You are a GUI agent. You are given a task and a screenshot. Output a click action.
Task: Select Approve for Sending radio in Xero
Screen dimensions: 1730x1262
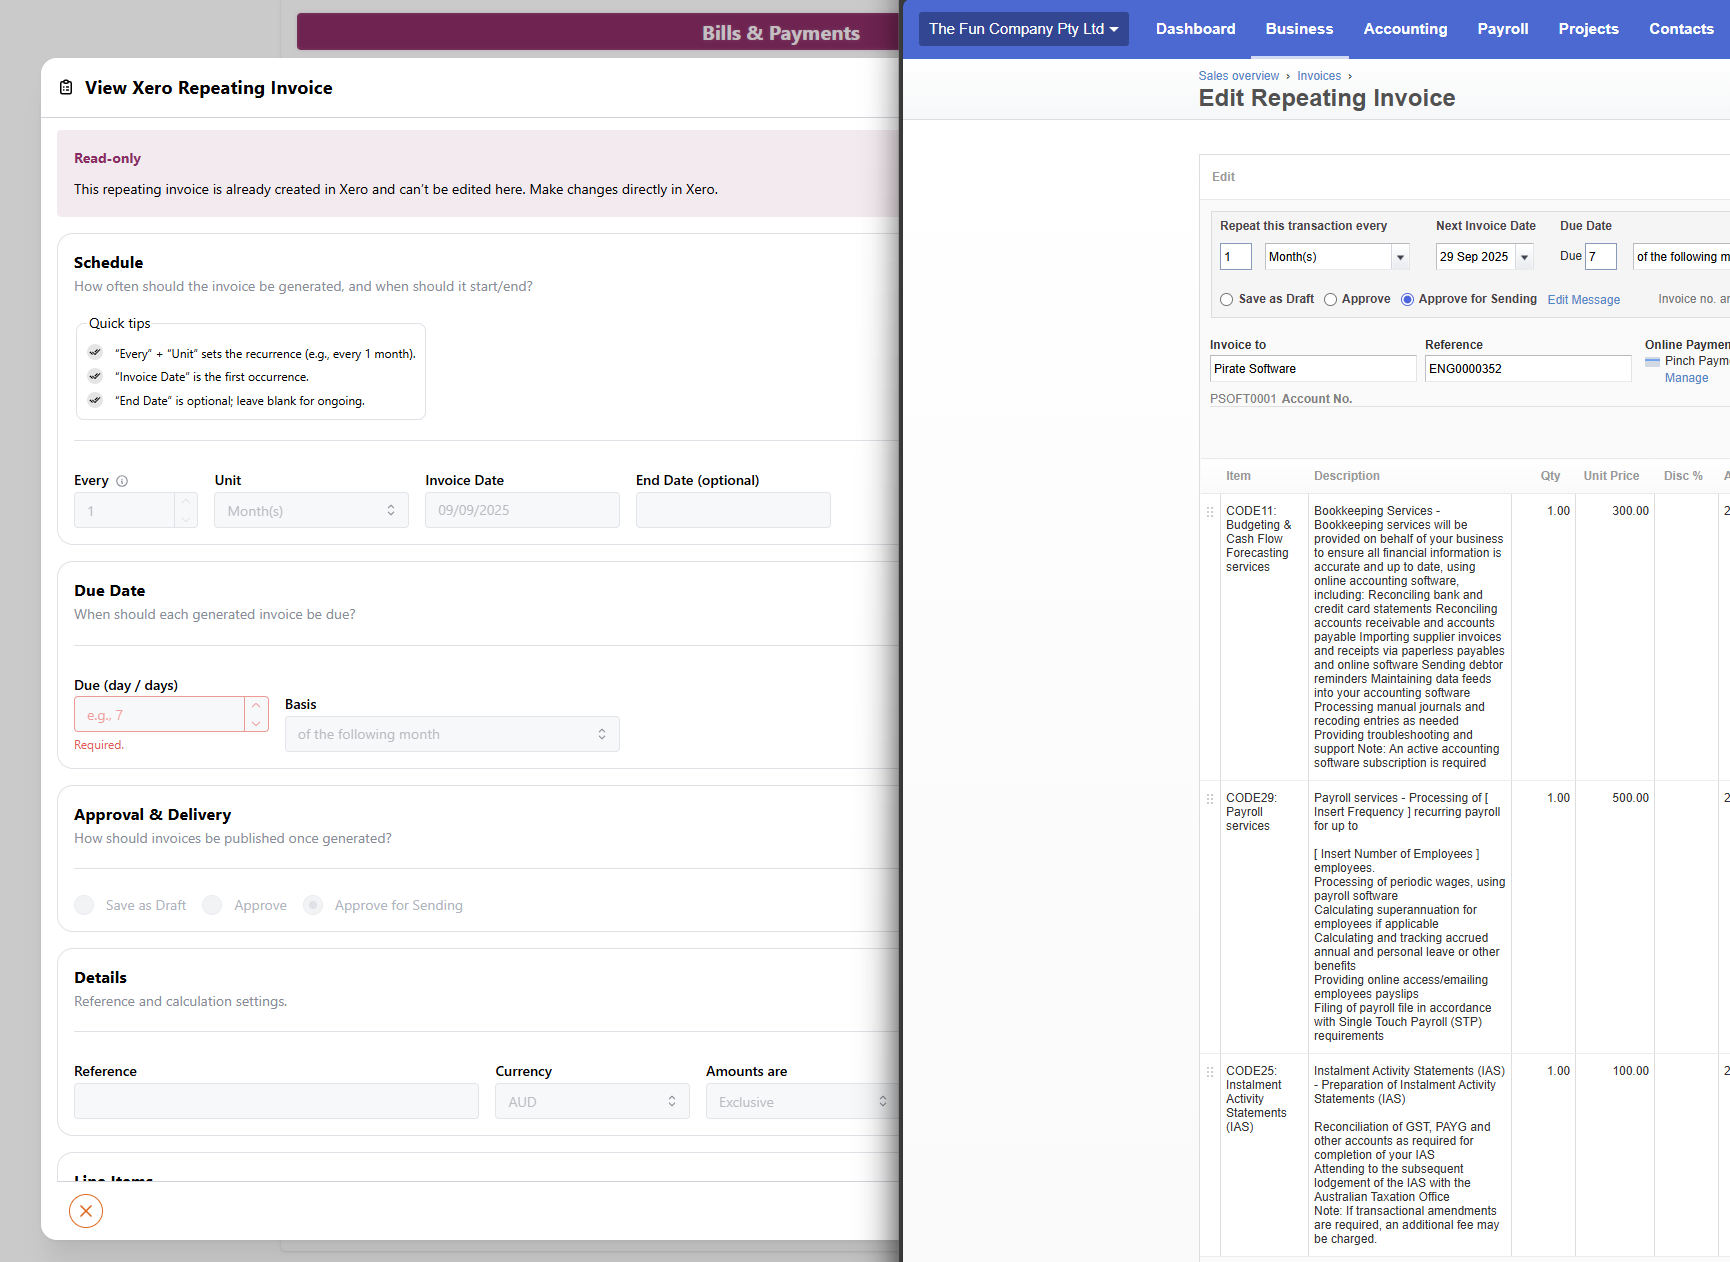pos(1407,300)
